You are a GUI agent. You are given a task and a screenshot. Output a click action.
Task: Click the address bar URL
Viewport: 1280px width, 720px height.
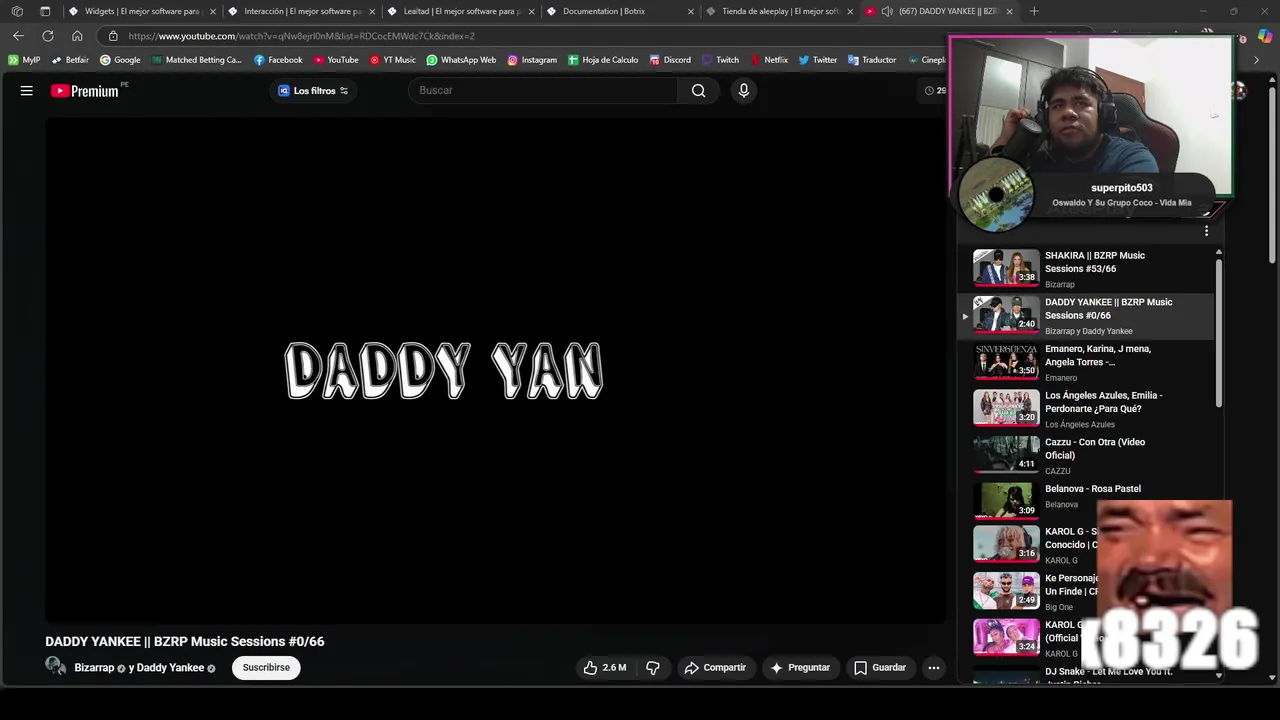[x=301, y=36]
